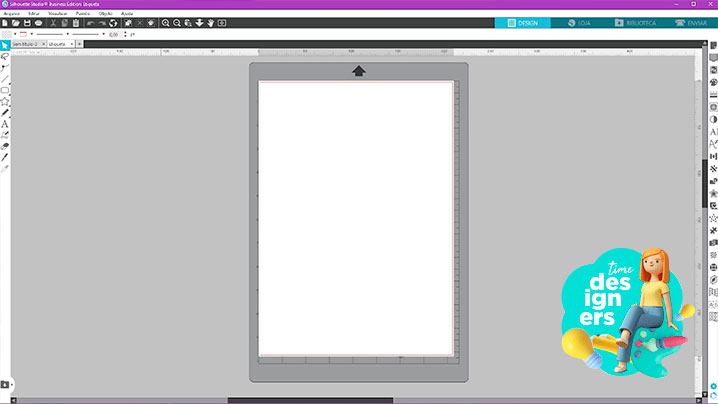Save the document with floppy icon
Screen dimensions: 718x404
[x=27, y=23]
